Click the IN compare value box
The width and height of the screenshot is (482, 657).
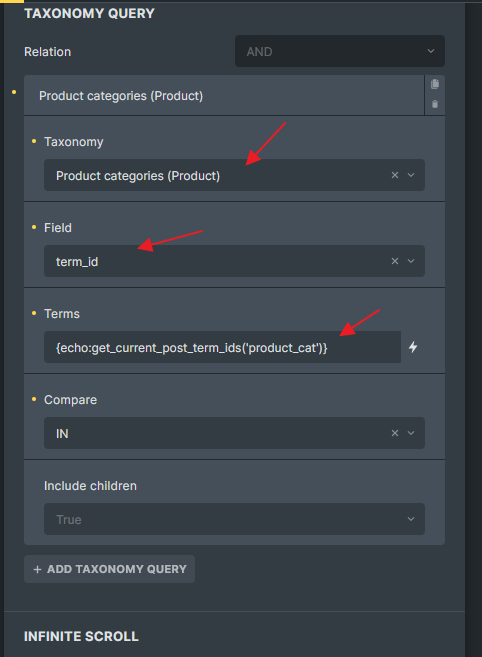234,433
